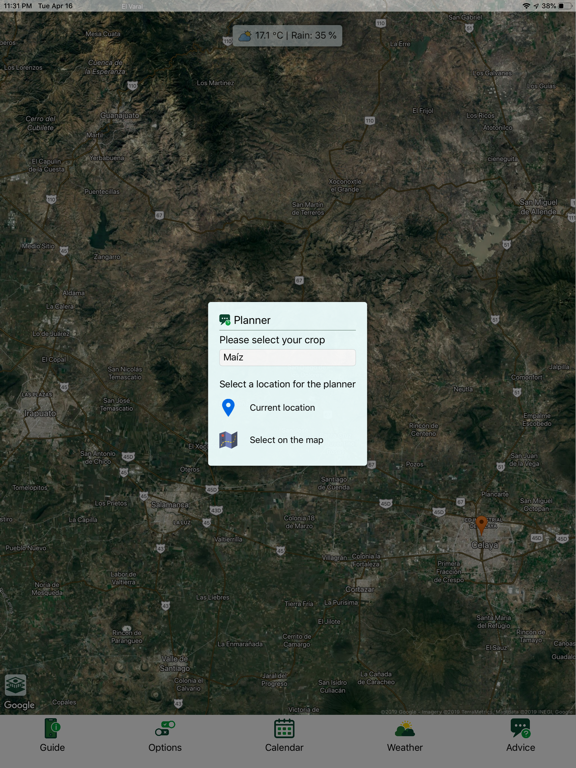Image resolution: width=576 pixels, height=768 pixels.
Task: Tap the Wi-Fi icon in status bar
Action: point(526,6)
